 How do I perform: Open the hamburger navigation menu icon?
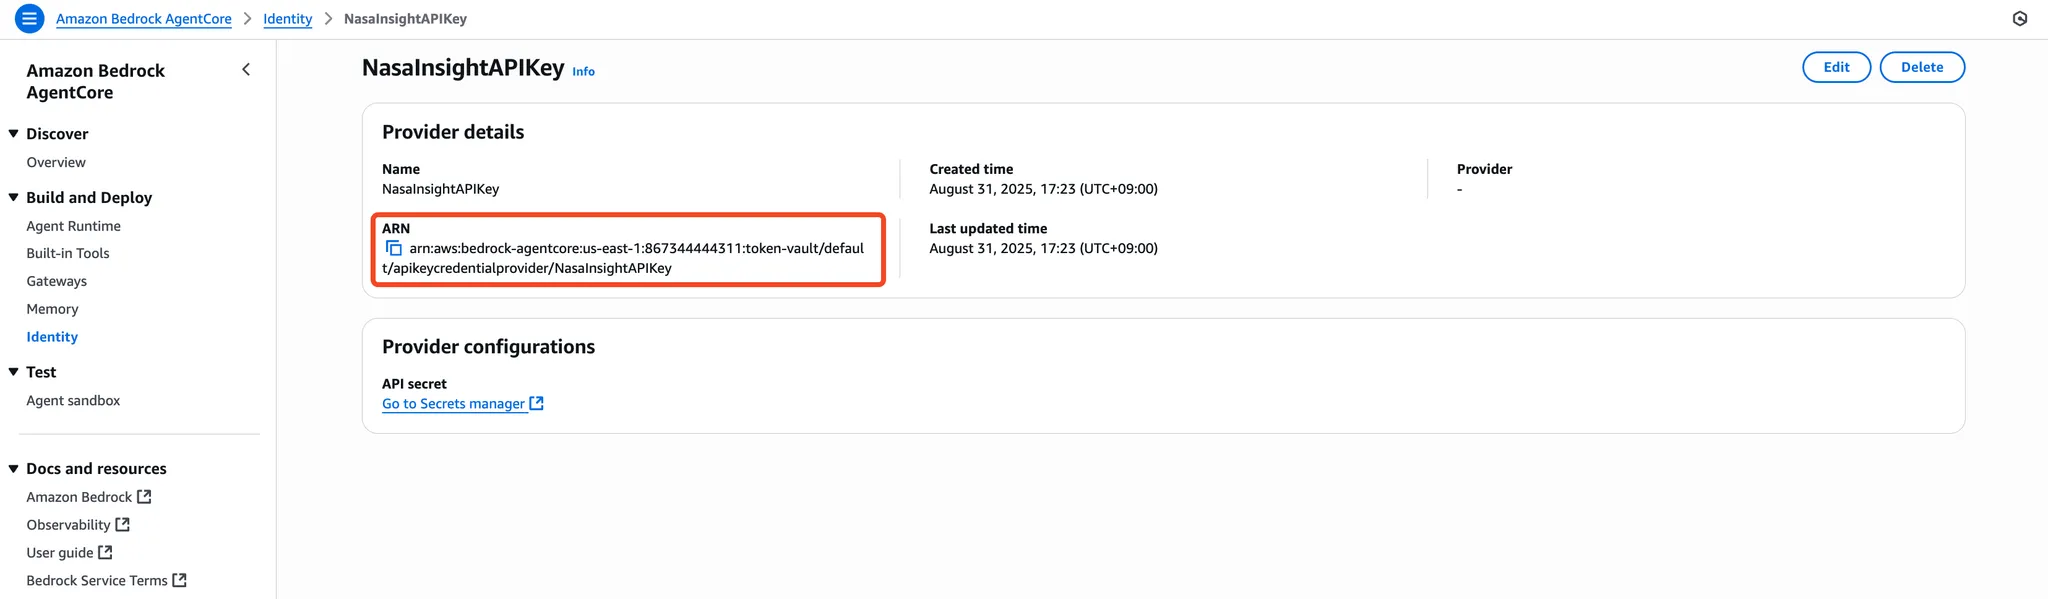(x=30, y=18)
